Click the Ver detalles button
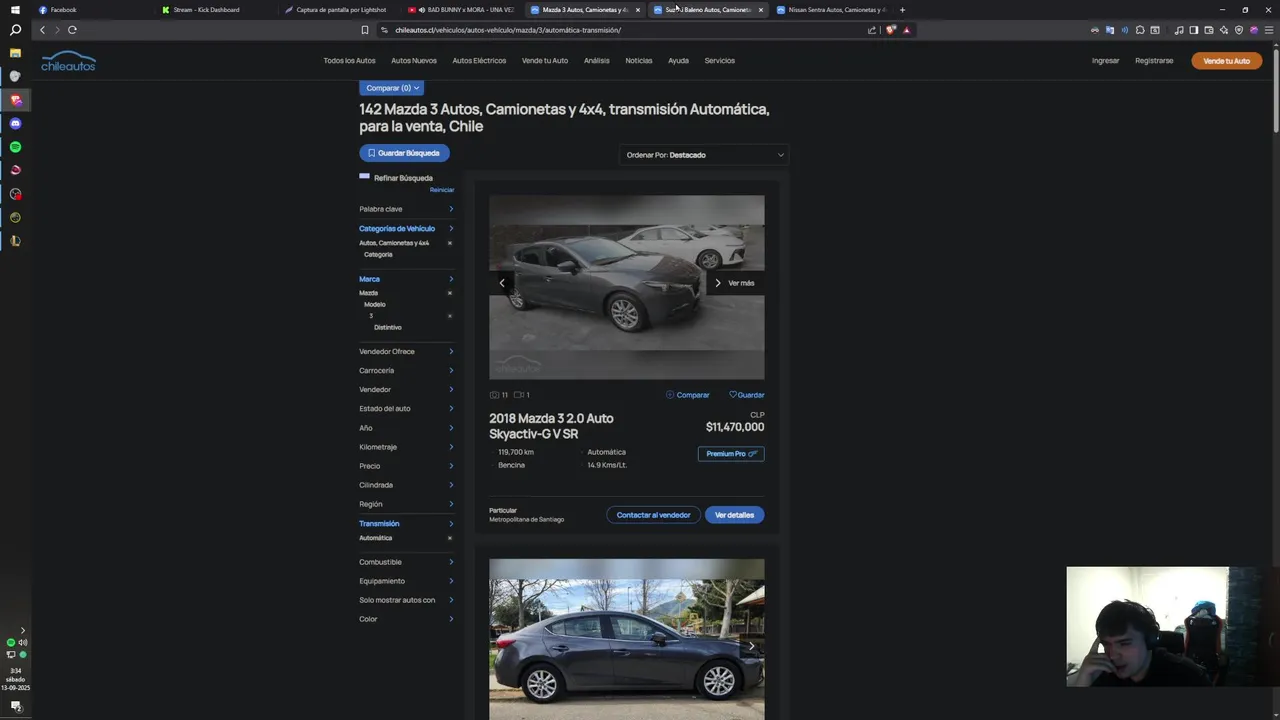The height and width of the screenshot is (720, 1280). point(734,515)
